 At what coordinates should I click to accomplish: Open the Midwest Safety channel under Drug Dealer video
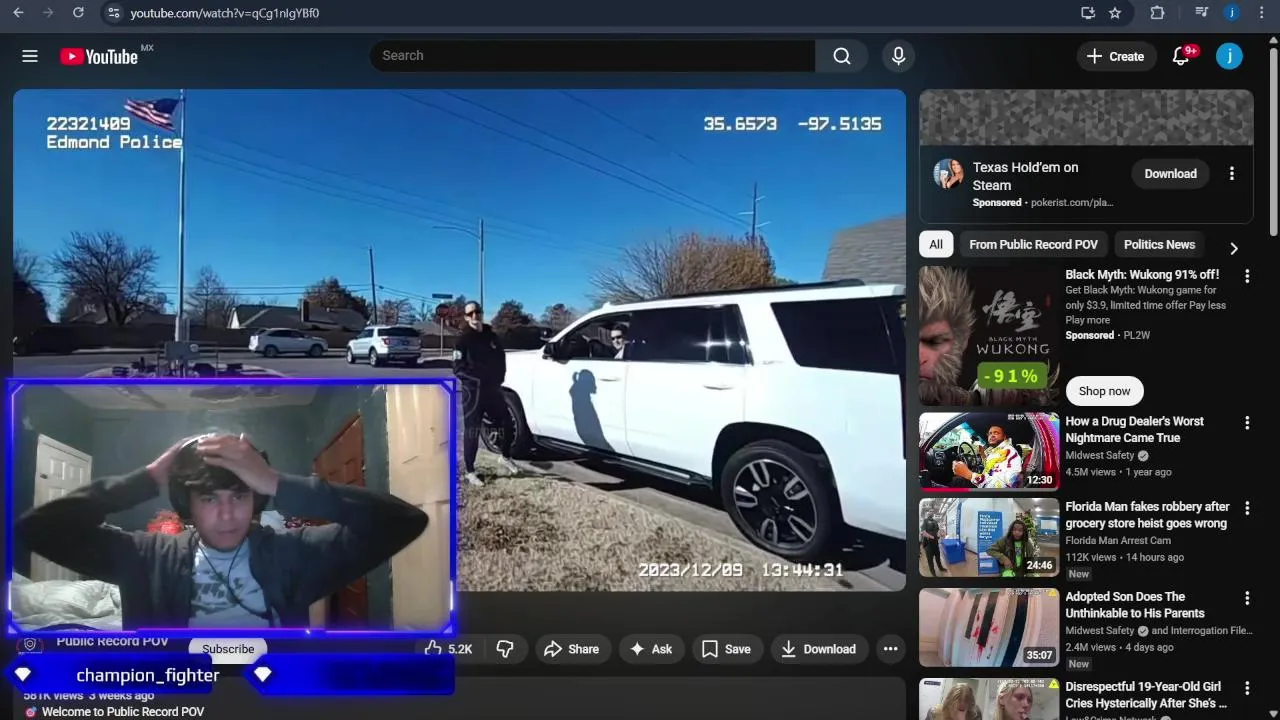pos(1100,455)
